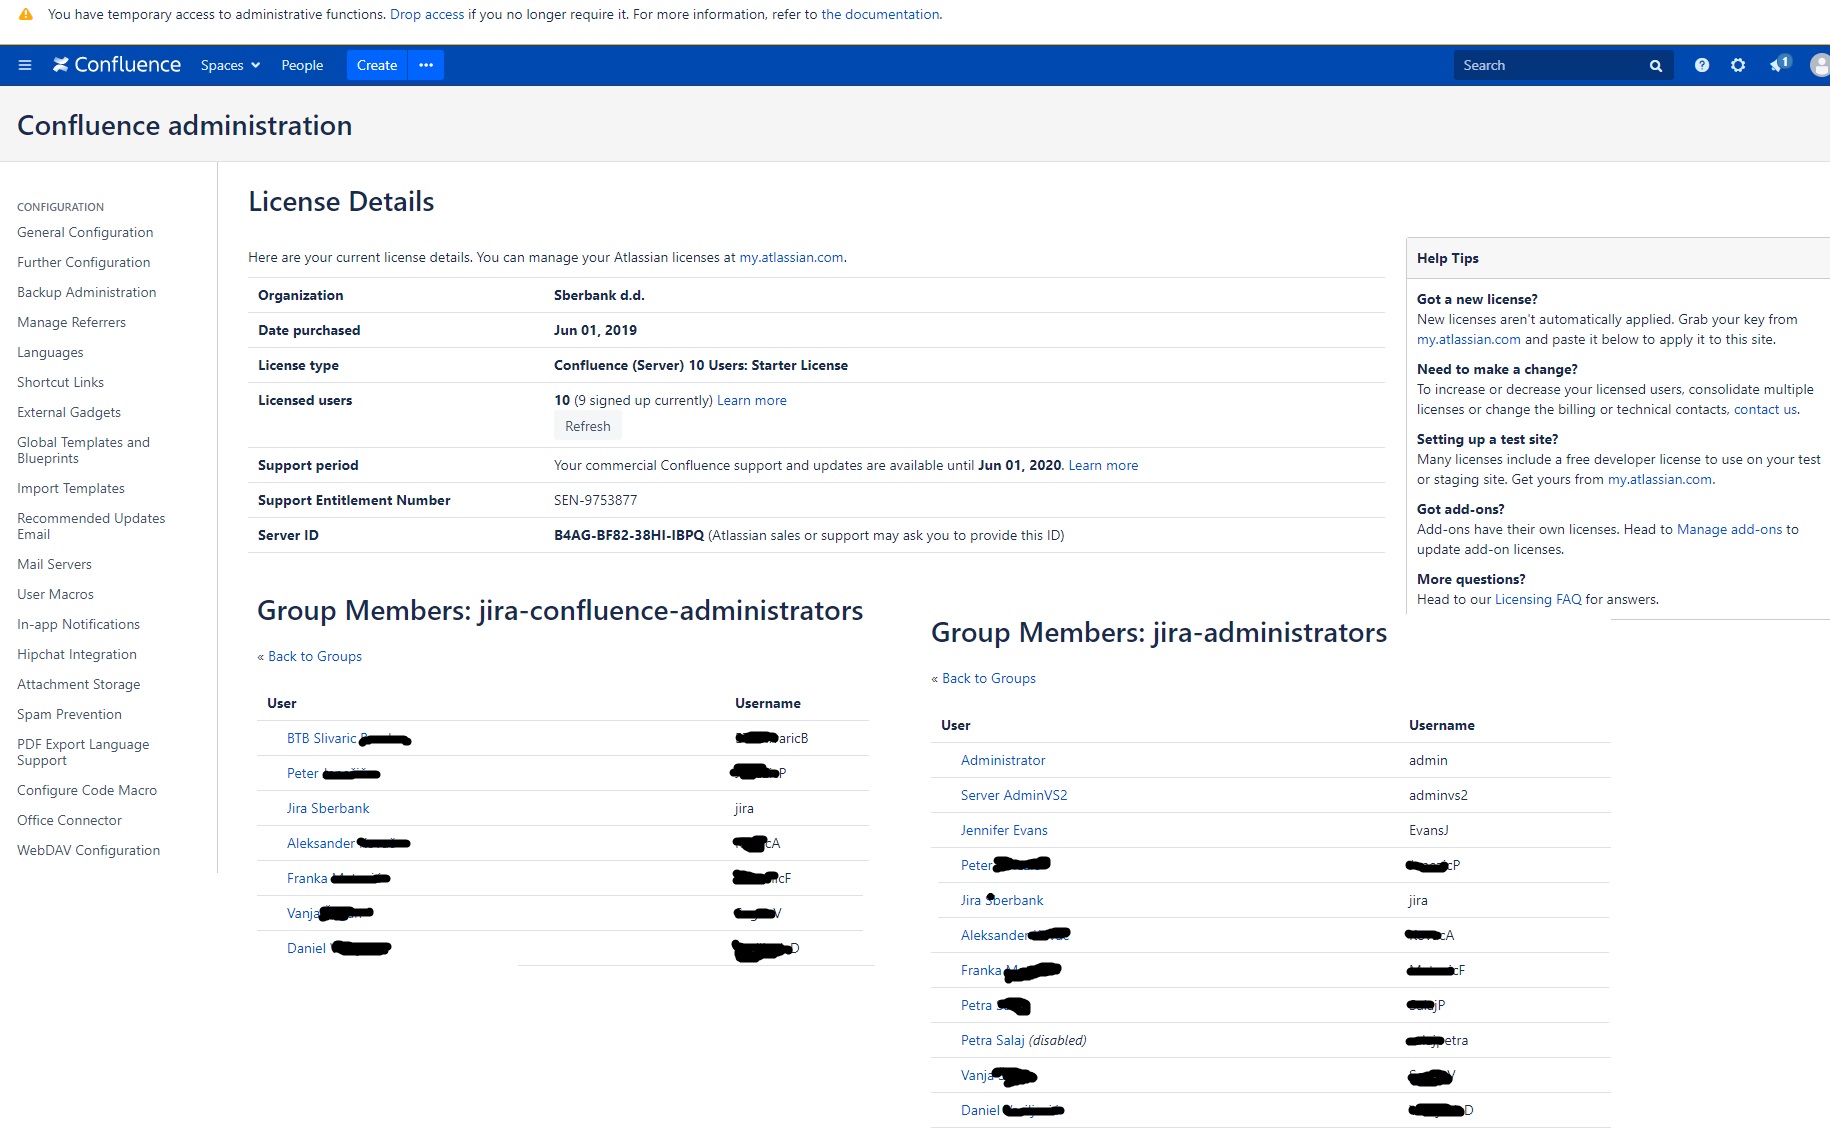Click Learn more after support period

(1103, 465)
